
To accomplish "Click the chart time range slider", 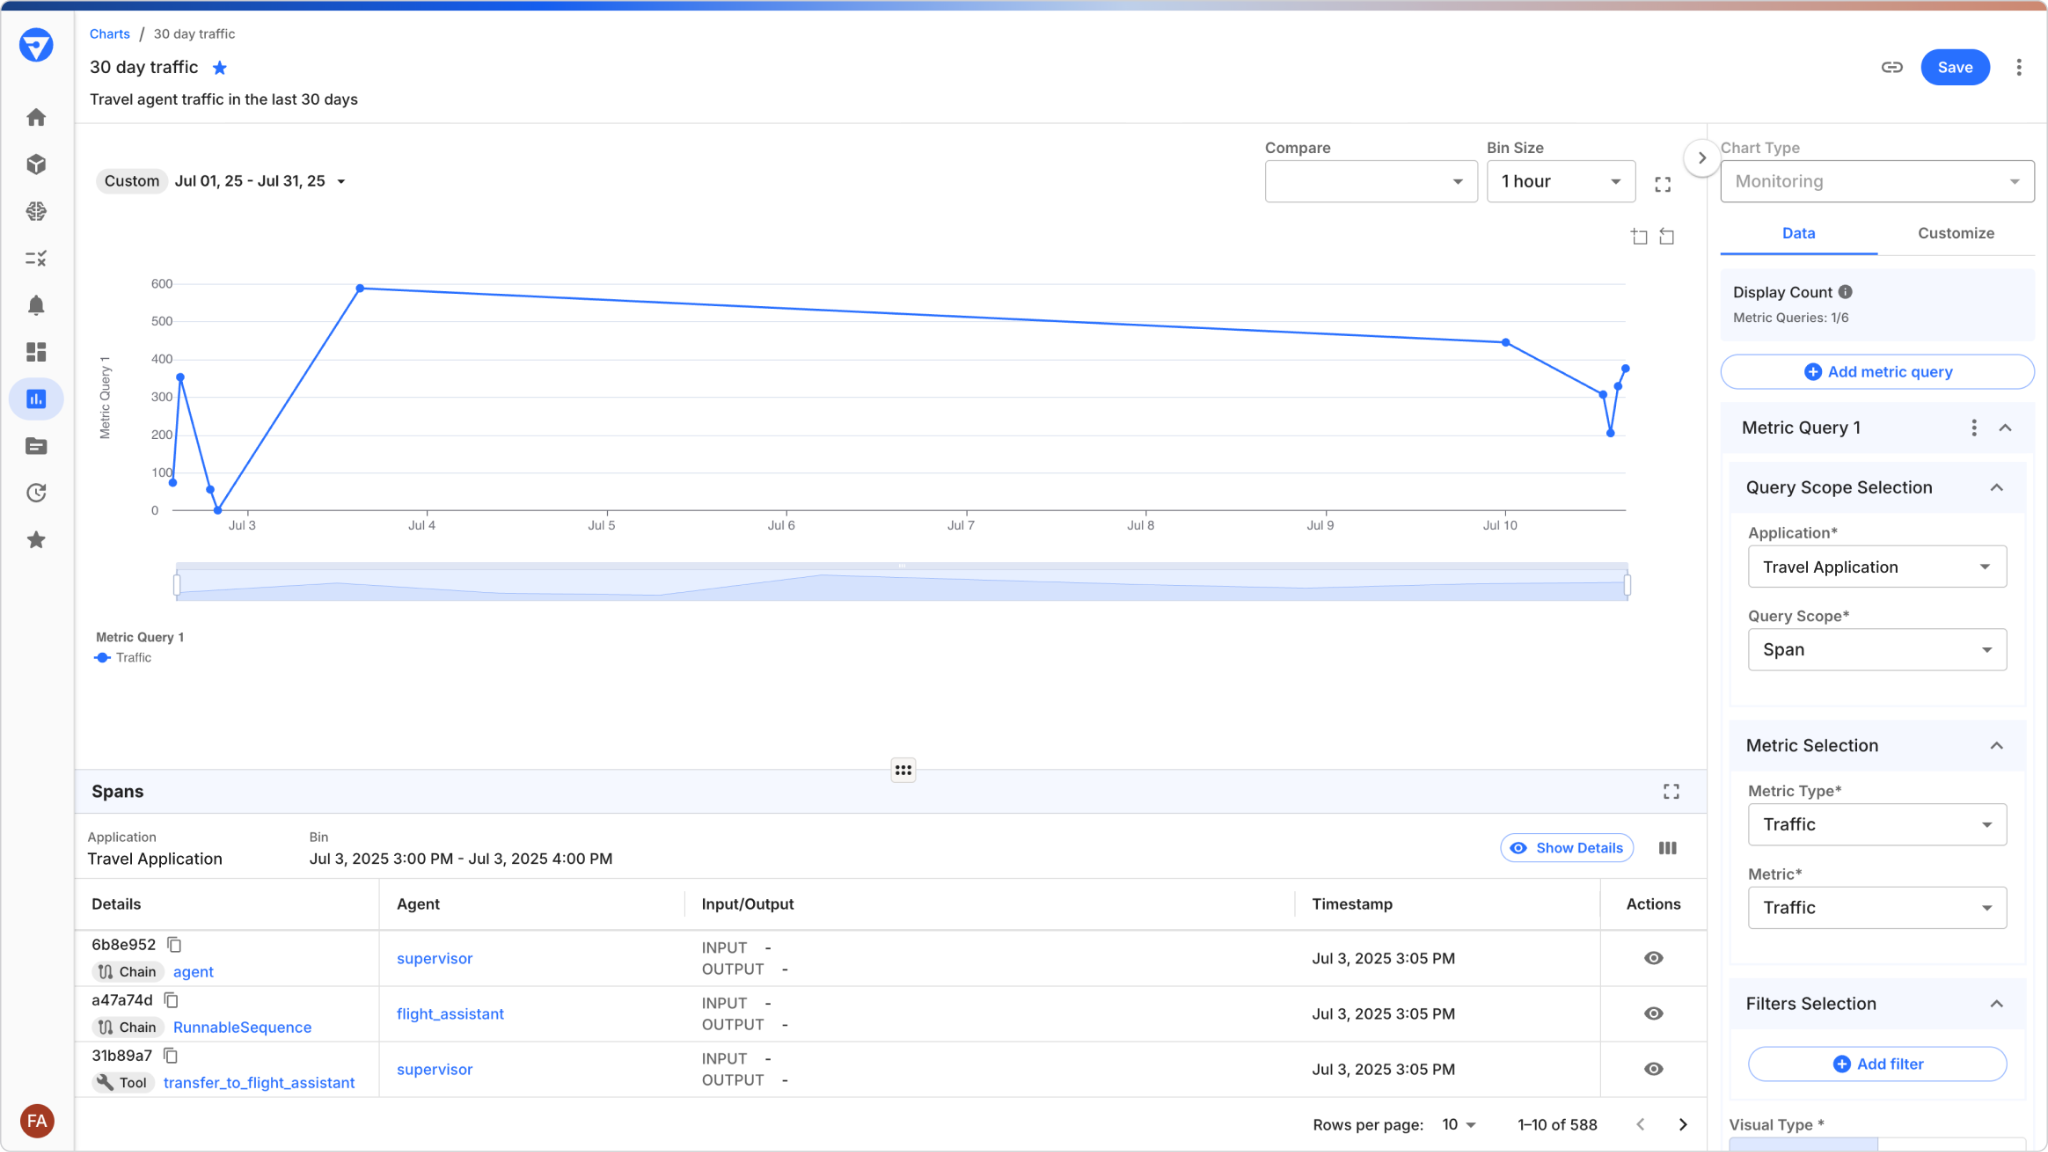I will pyautogui.click(x=901, y=583).
